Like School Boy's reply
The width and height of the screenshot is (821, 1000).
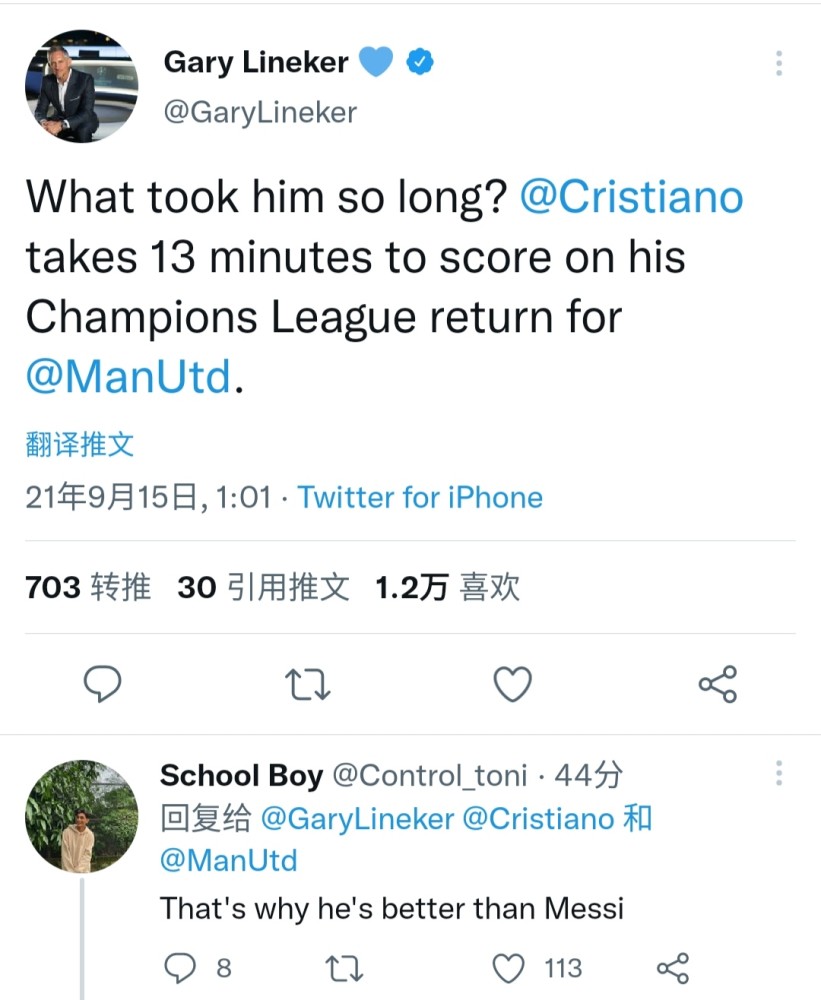tap(510, 968)
